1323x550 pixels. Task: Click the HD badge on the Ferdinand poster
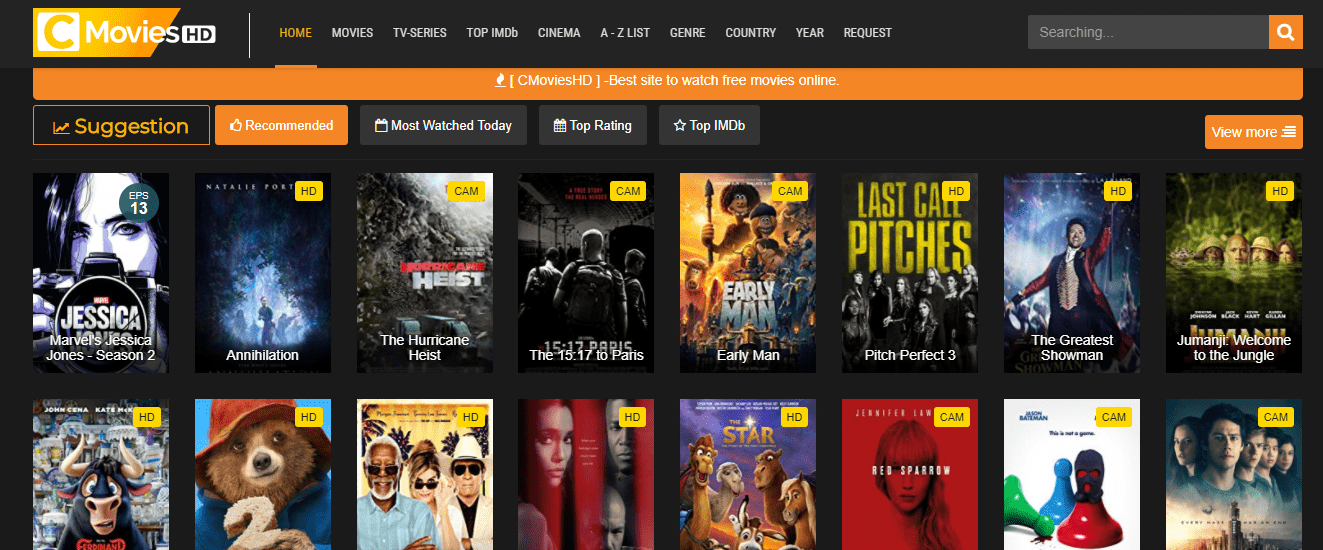[147, 417]
